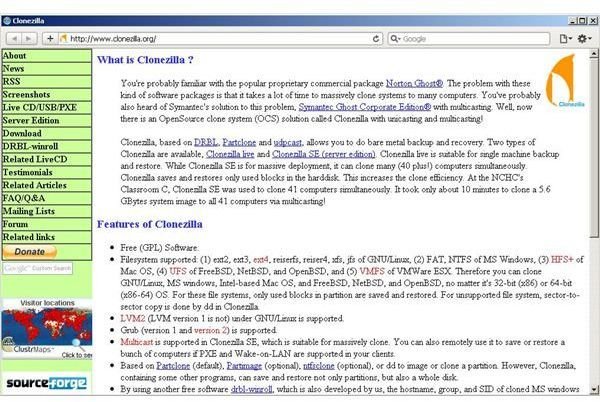Click the 'What is Clonezilla ?' heading

click(145, 60)
